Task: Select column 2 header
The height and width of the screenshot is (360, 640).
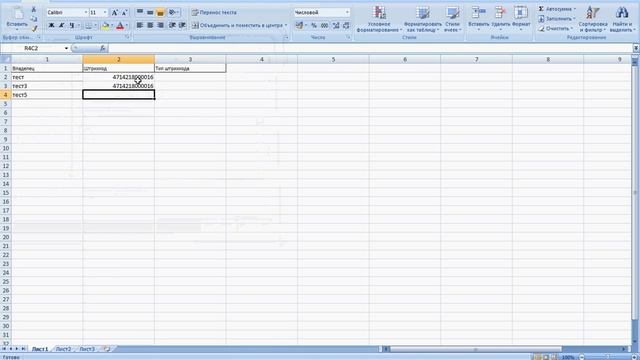Action: point(118,60)
